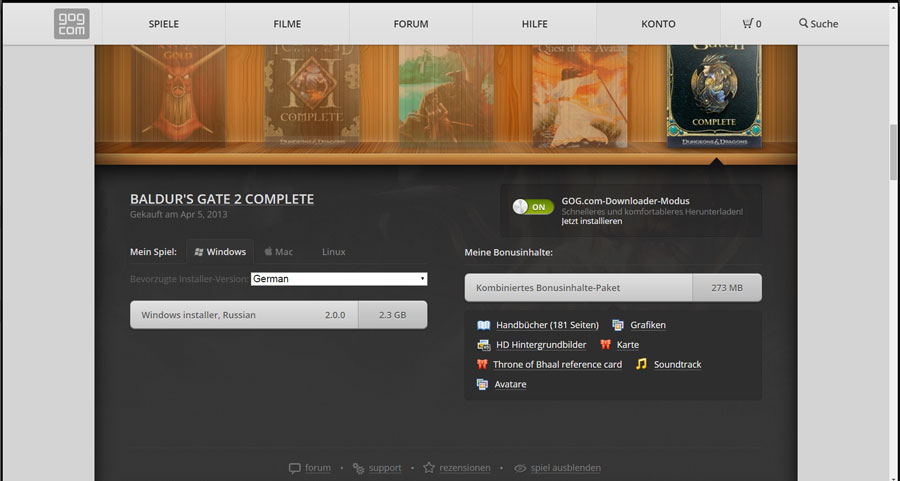Select the Quest of the Avatar cover
This screenshot has height=481, width=900.
[x=580, y=95]
